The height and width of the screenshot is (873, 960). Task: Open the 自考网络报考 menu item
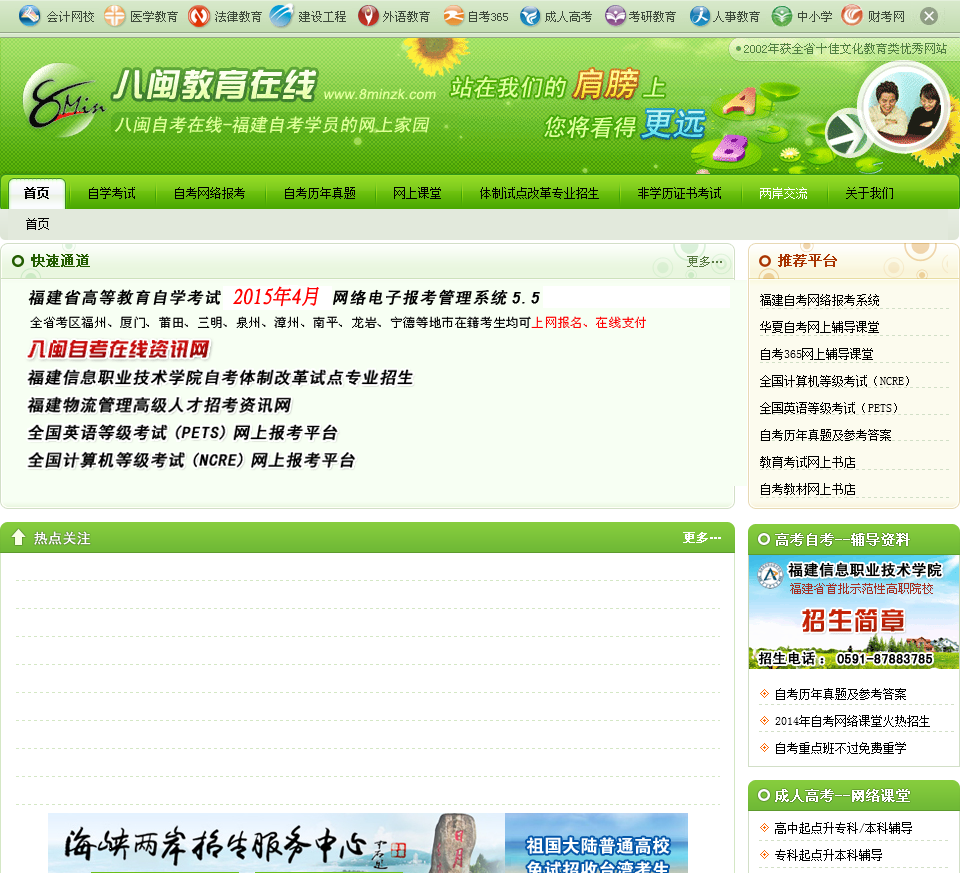pyautogui.click(x=209, y=193)
